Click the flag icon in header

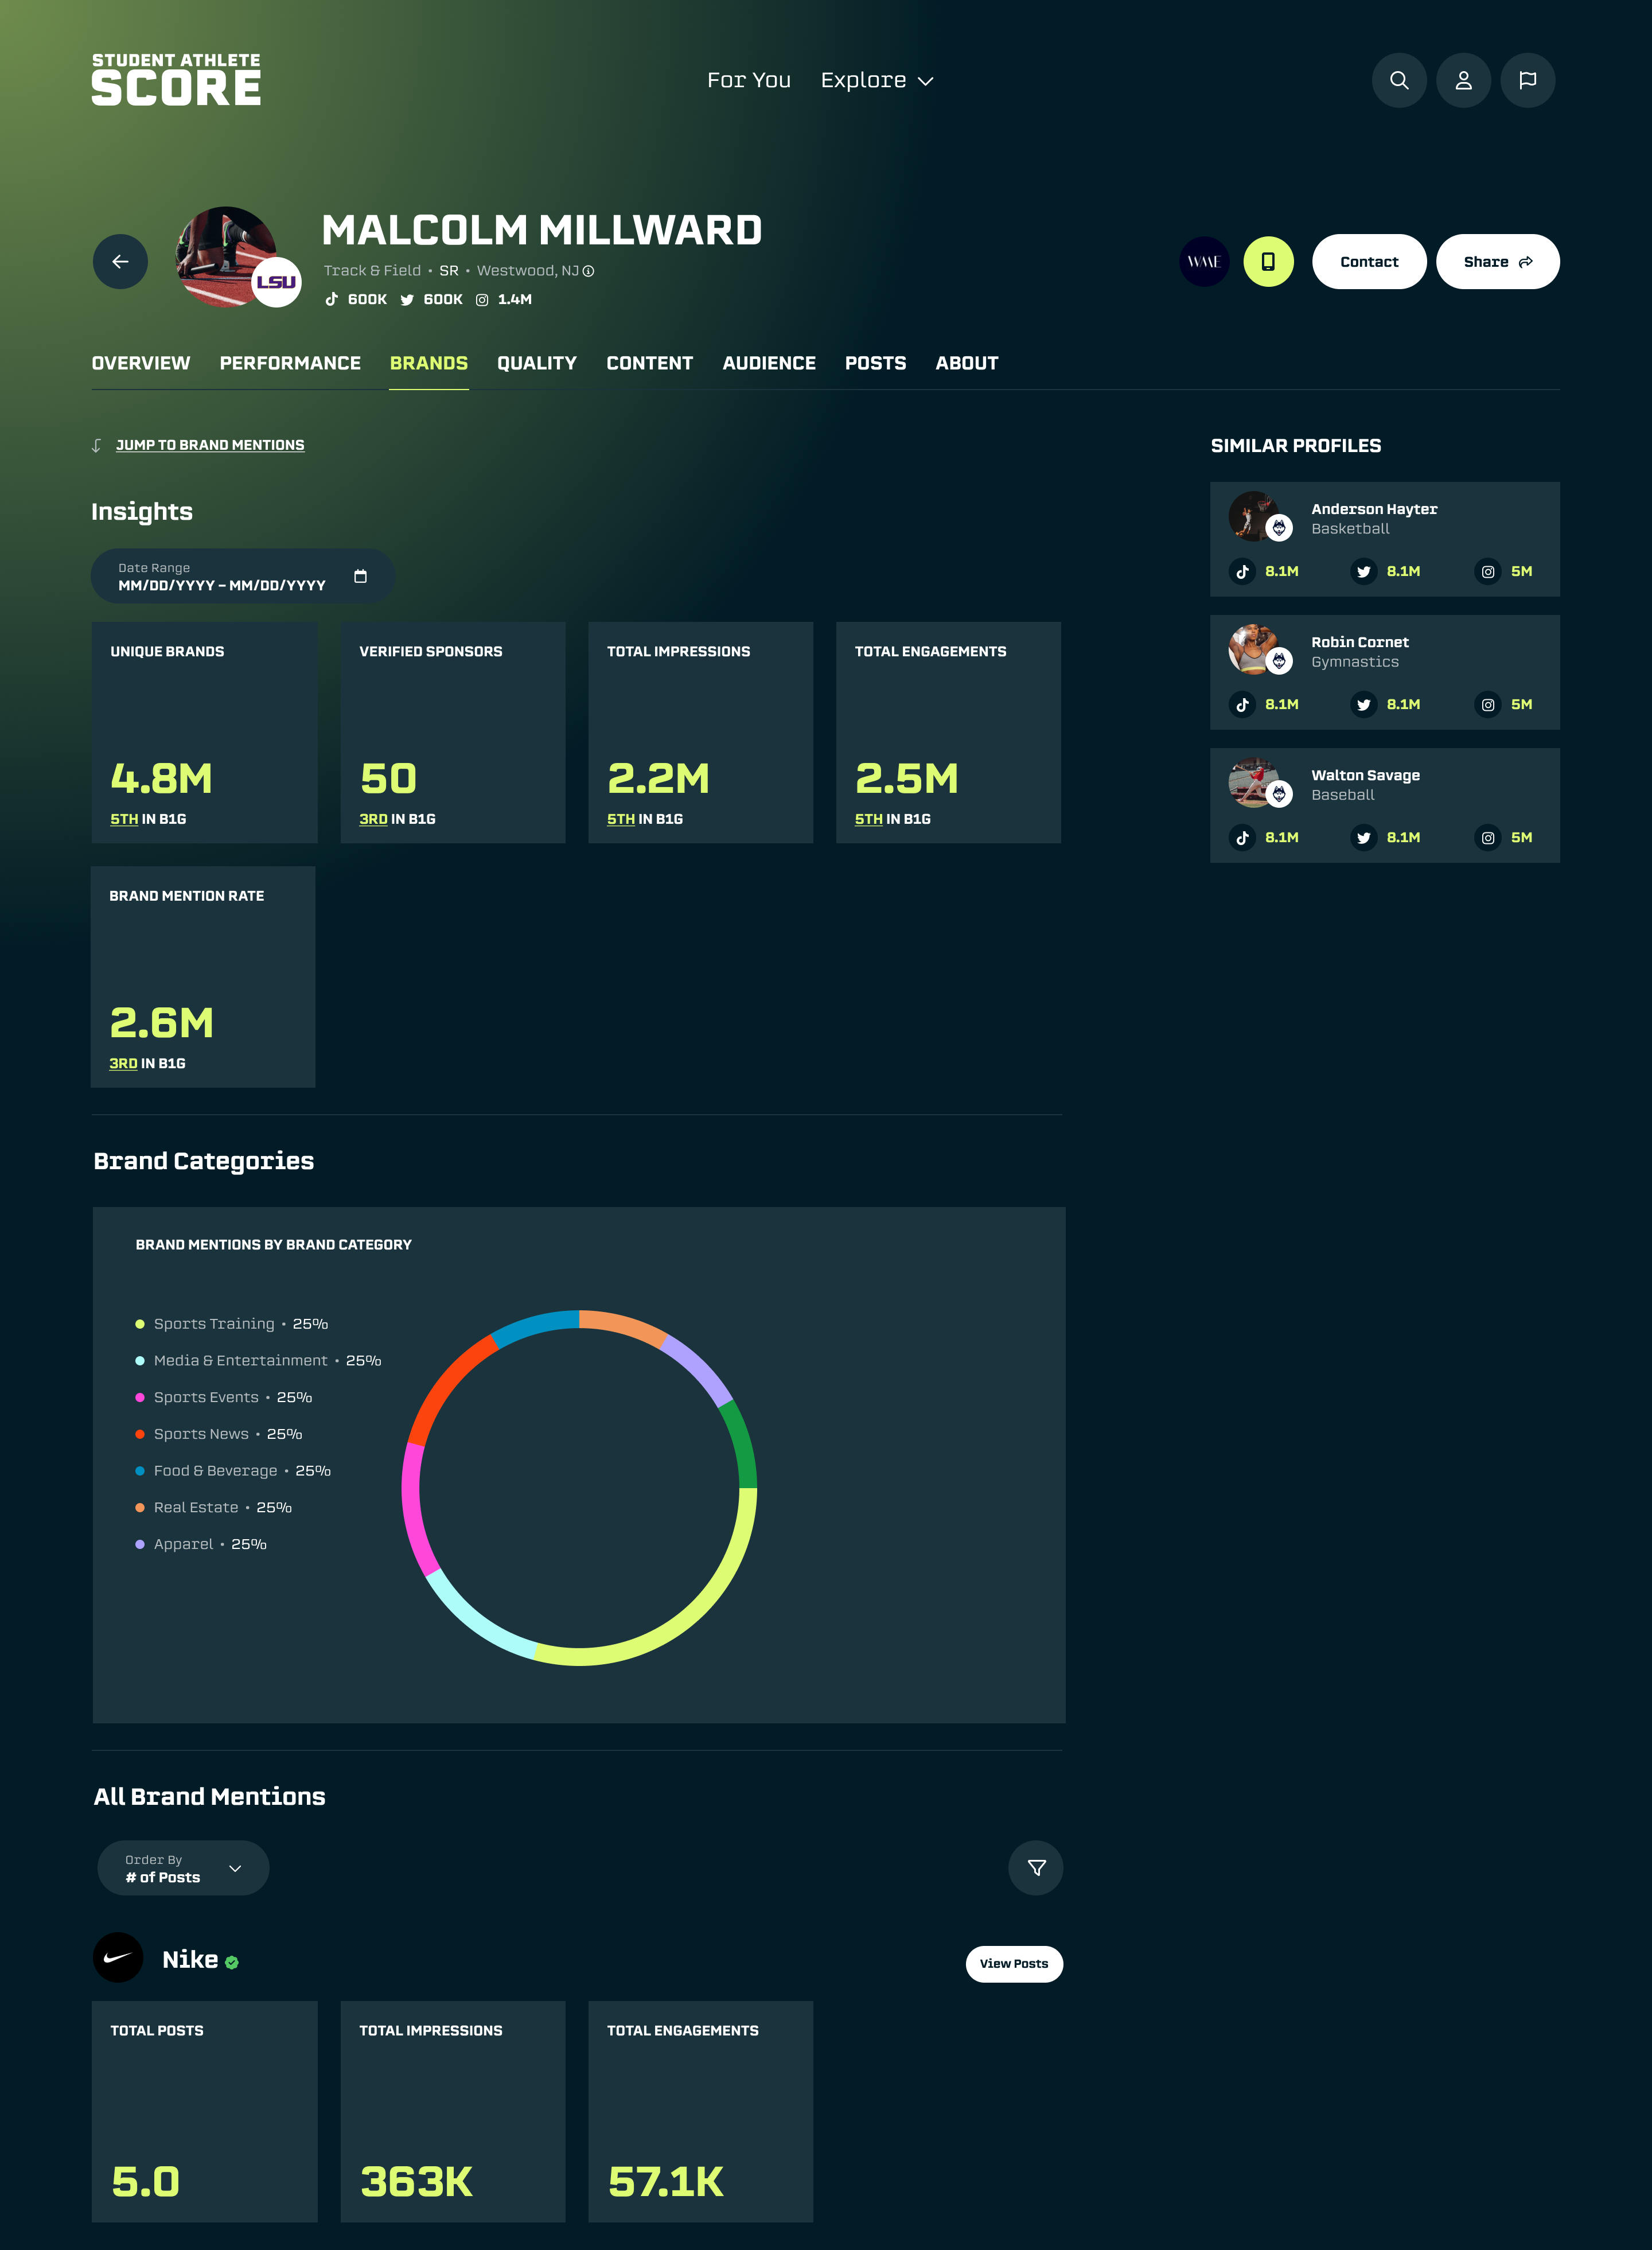[1527, 80]
